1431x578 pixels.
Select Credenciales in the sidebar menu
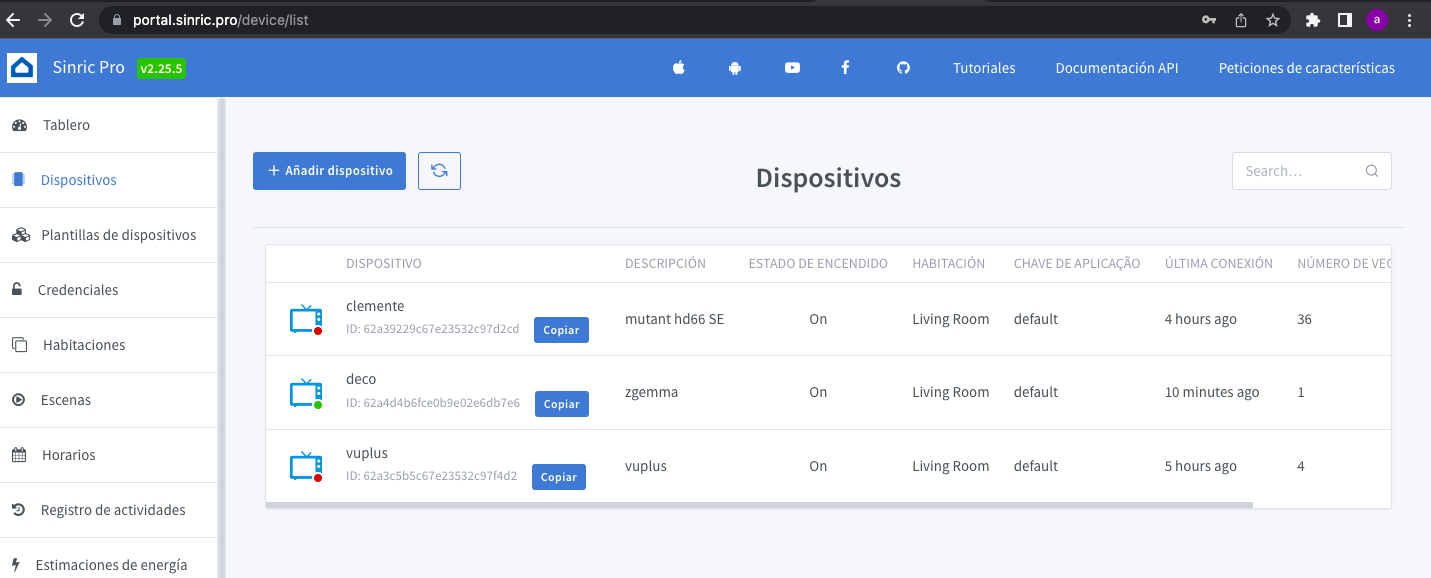[x=78, y=290]
